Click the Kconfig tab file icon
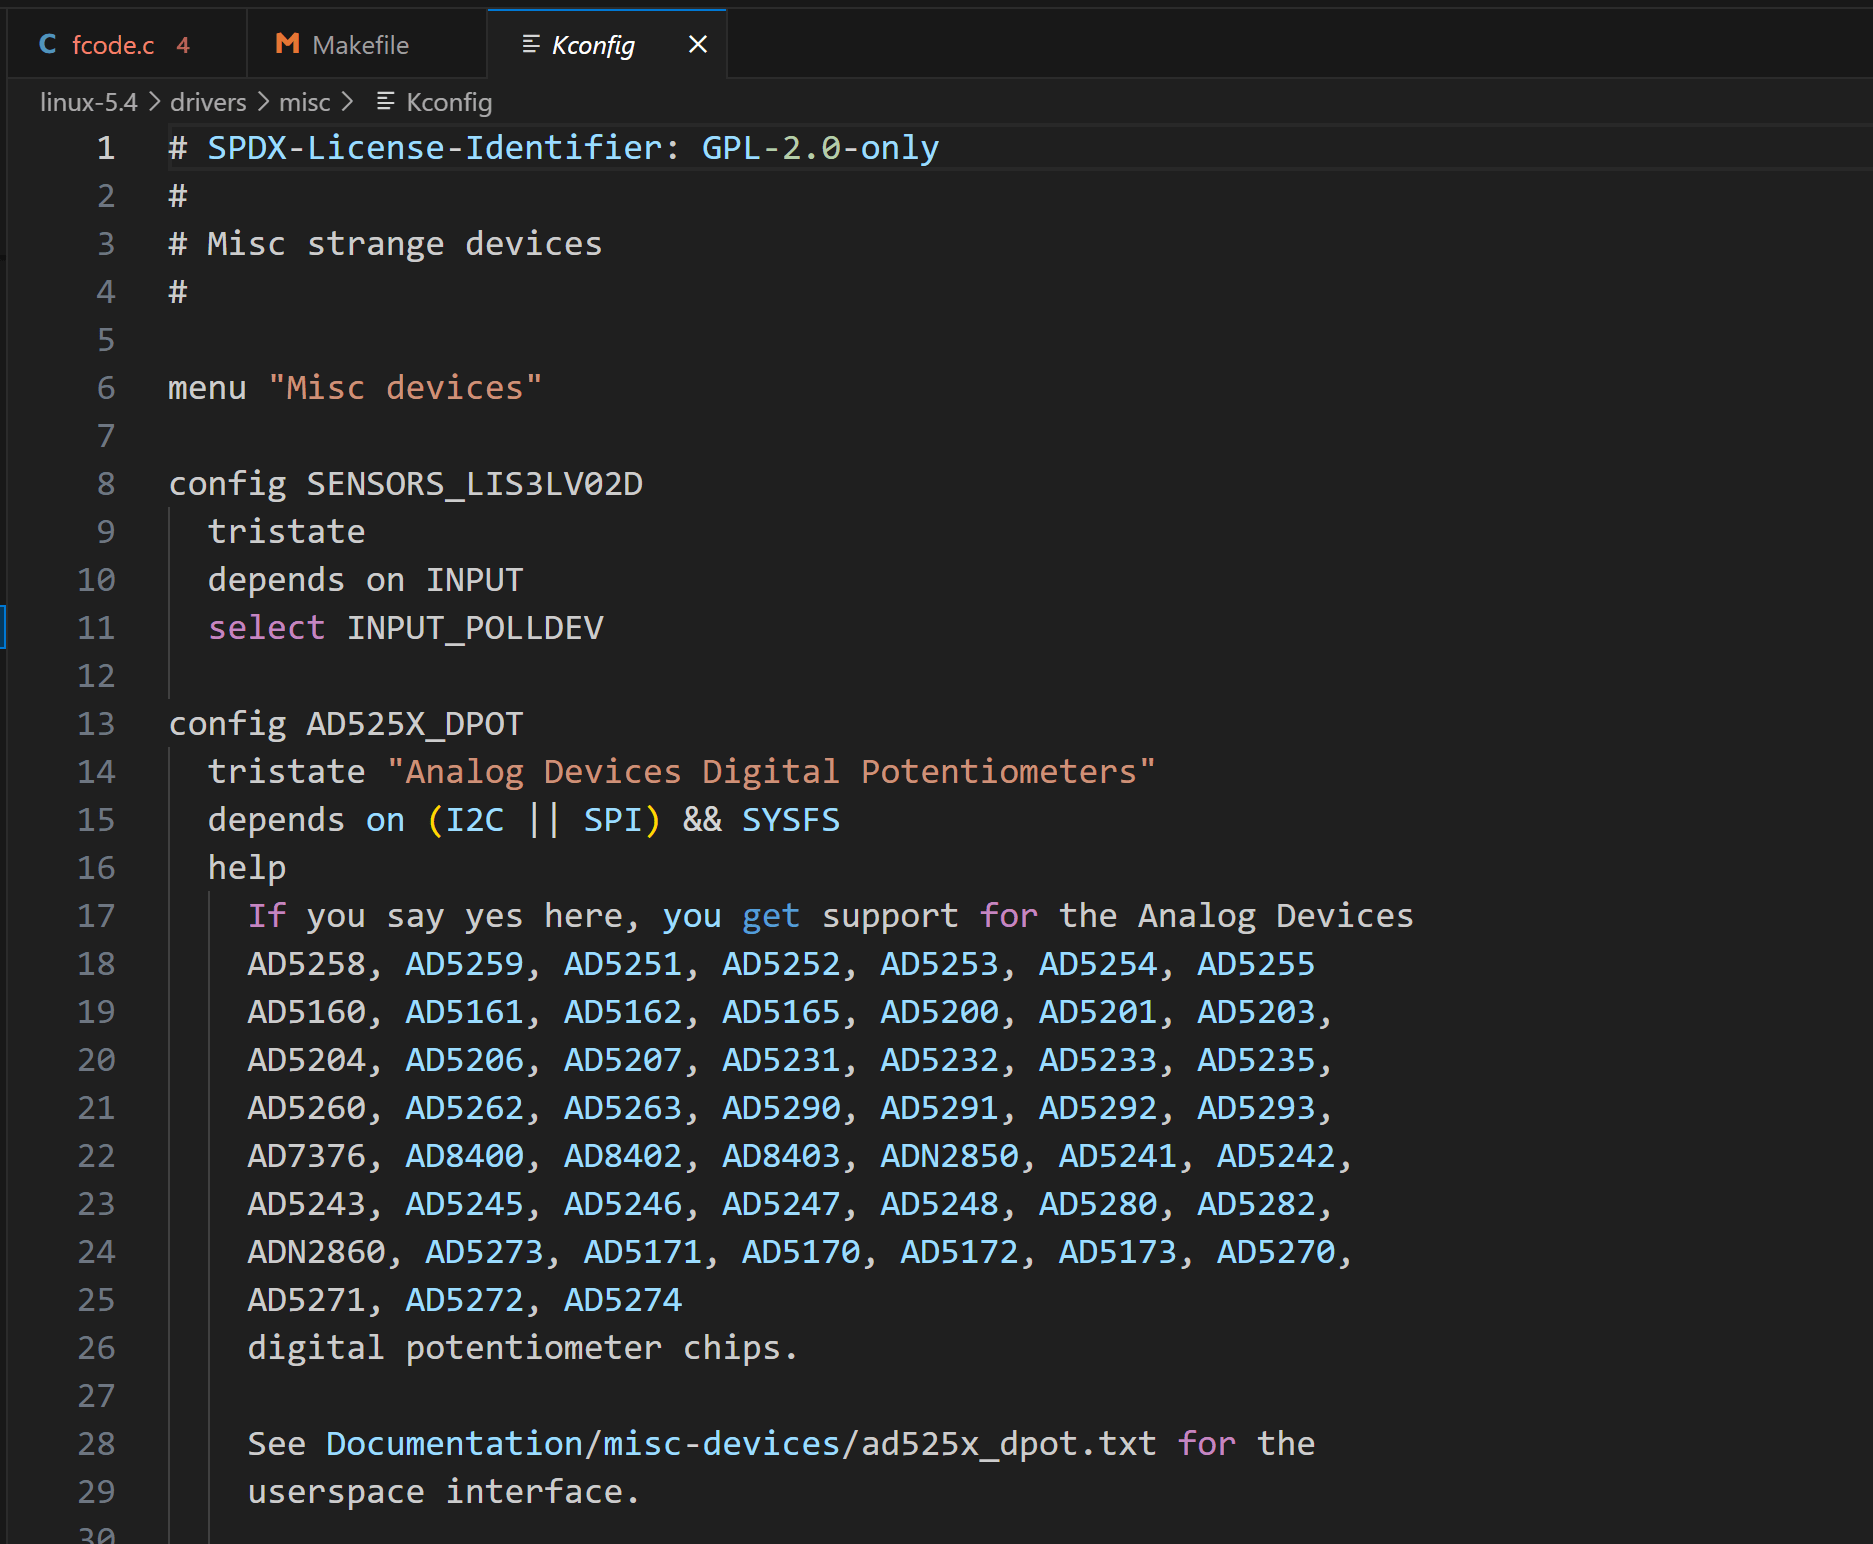The image size is (1873, 1544). point(531,45)
